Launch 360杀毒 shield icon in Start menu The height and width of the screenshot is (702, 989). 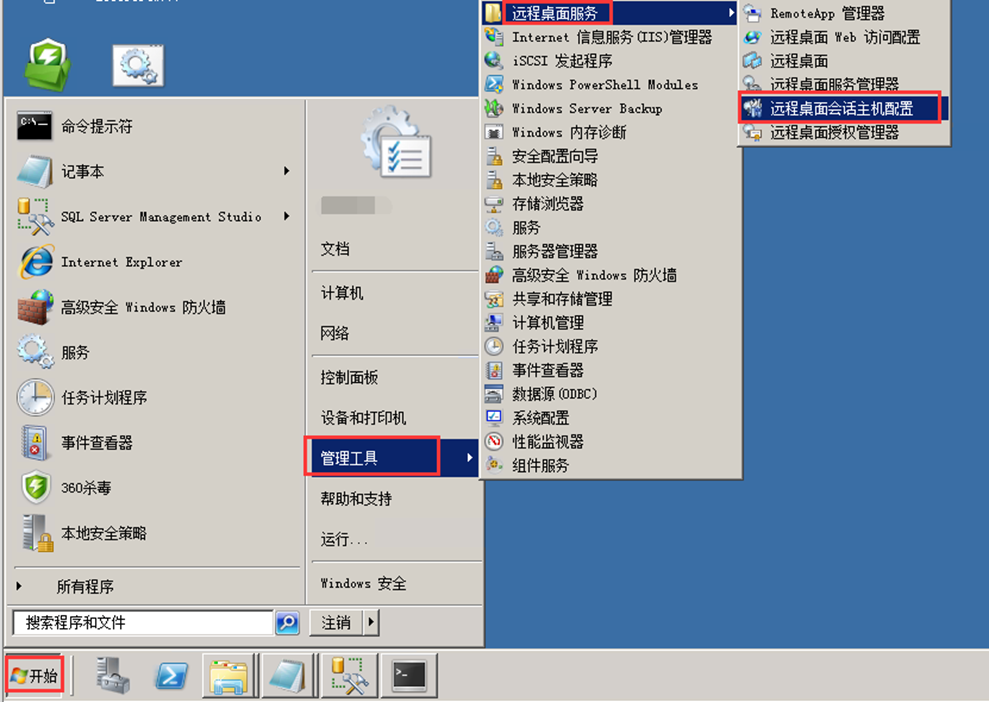pyautogui.click(x=35, y=488)
